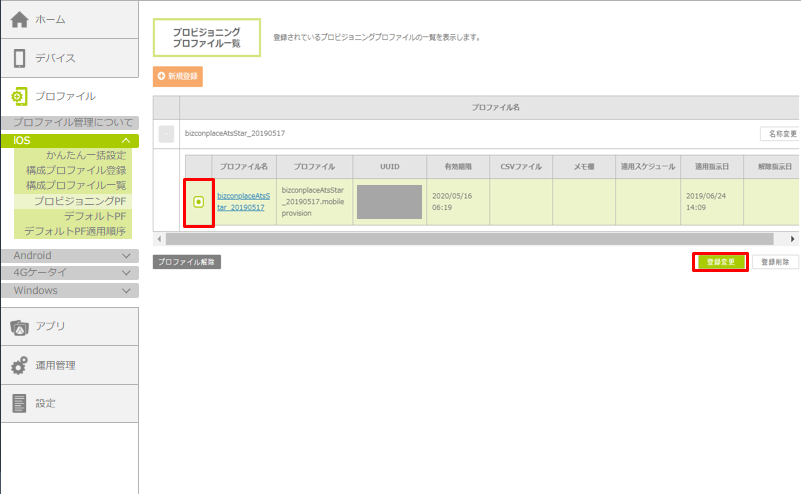Open the Settings document icon
The width and height of the screenshot is (801, 494).
tap(19, 403)
